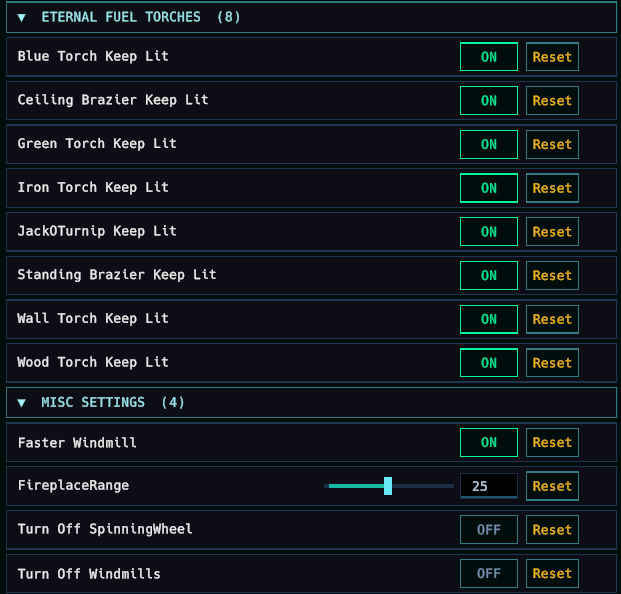The image size is (621, 594).
Task: Toggle Standing Brazier Keep Lit ON switch
Action: pyautogui.click(x=489, y=276)
